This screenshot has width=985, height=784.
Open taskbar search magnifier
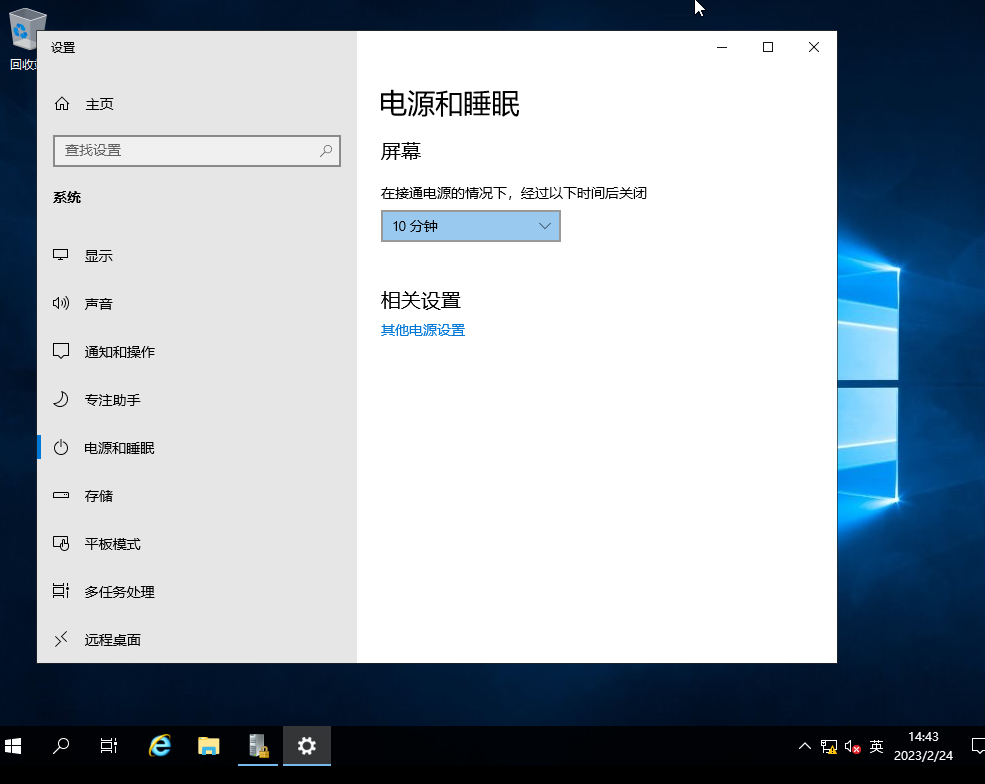pyautogui.click(x=61, y=746)
